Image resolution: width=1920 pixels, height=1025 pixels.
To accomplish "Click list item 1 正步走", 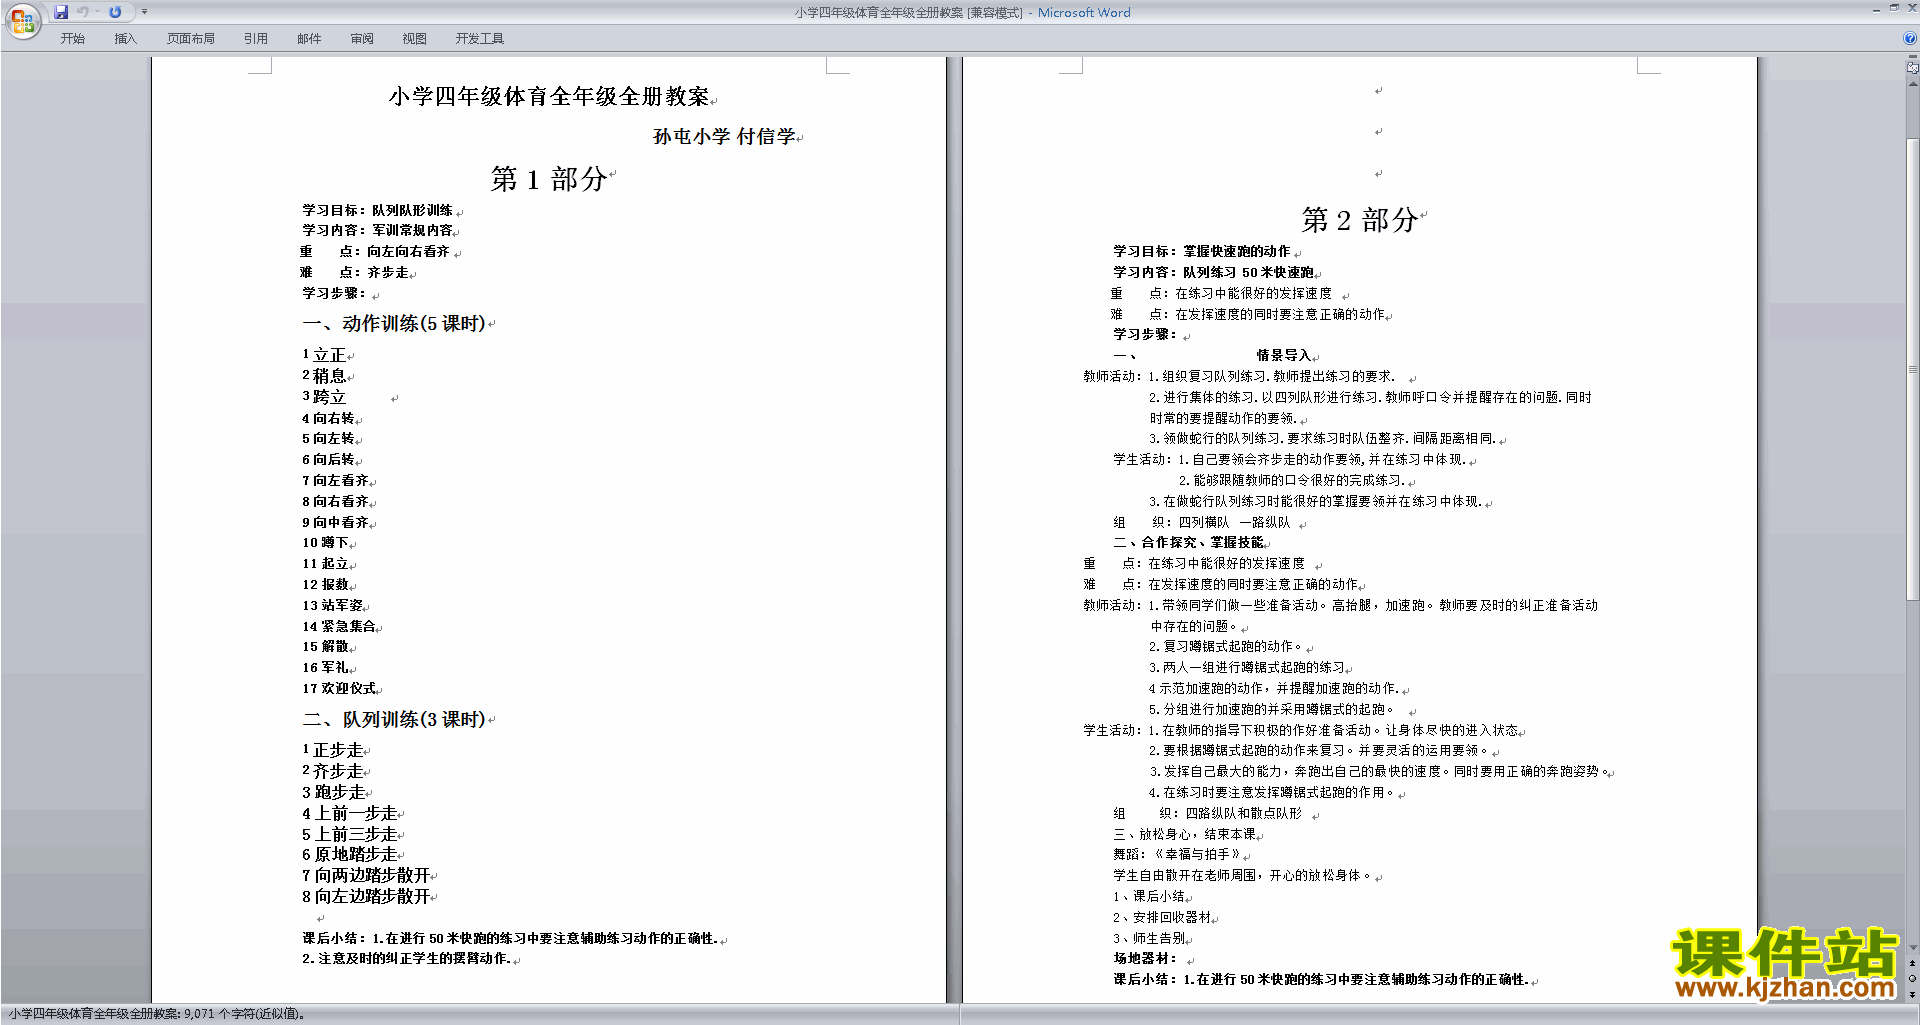I will click(333, 750).
